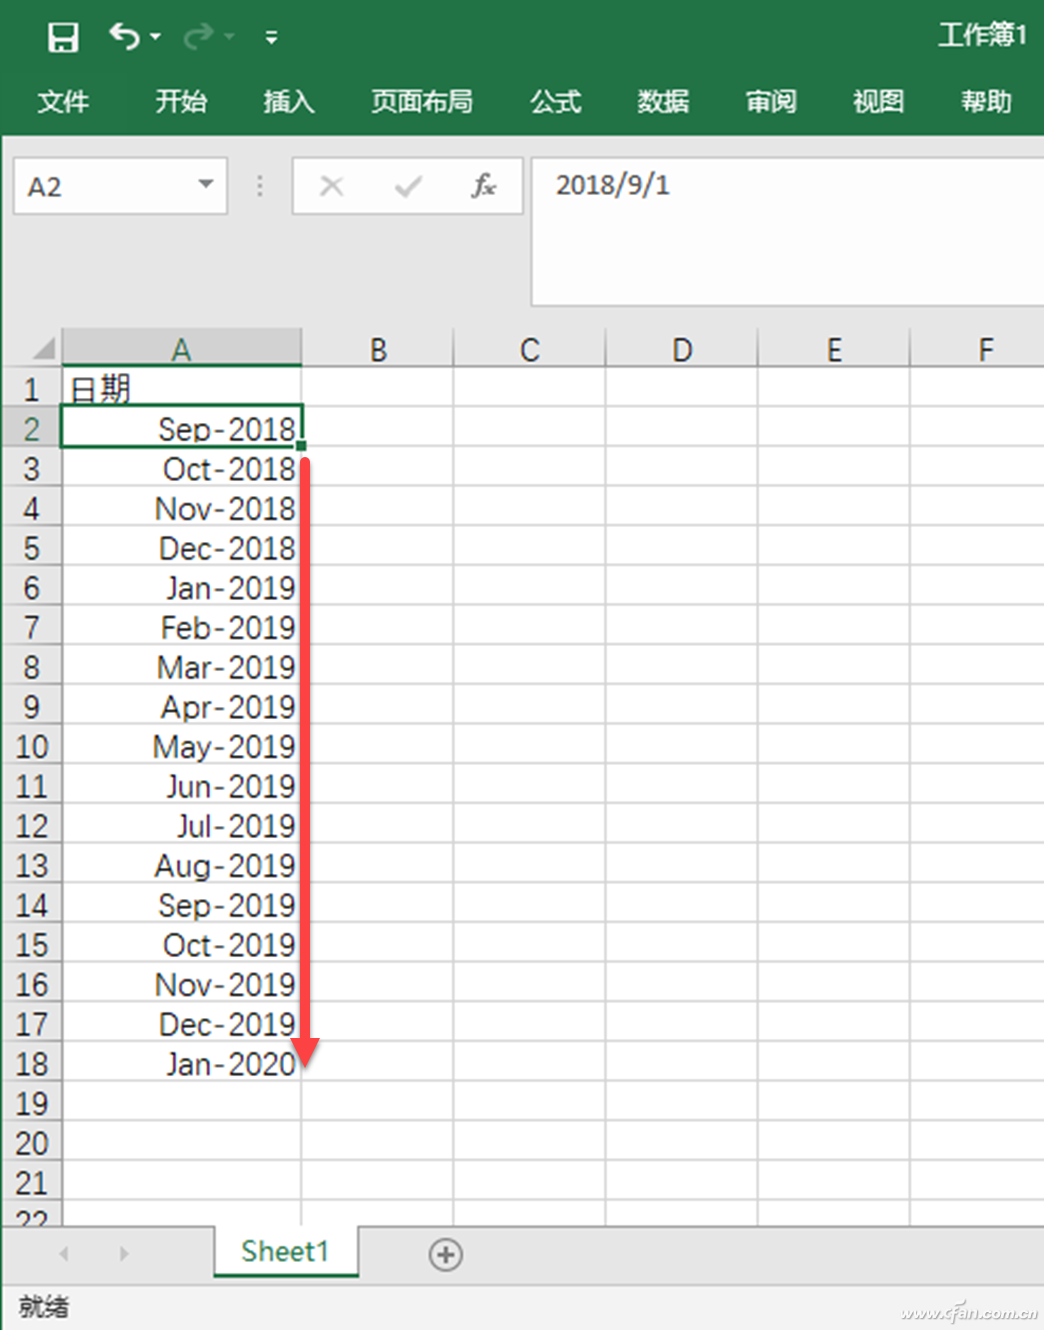Click cell A1 containing 日期

(x=181, y=388)
